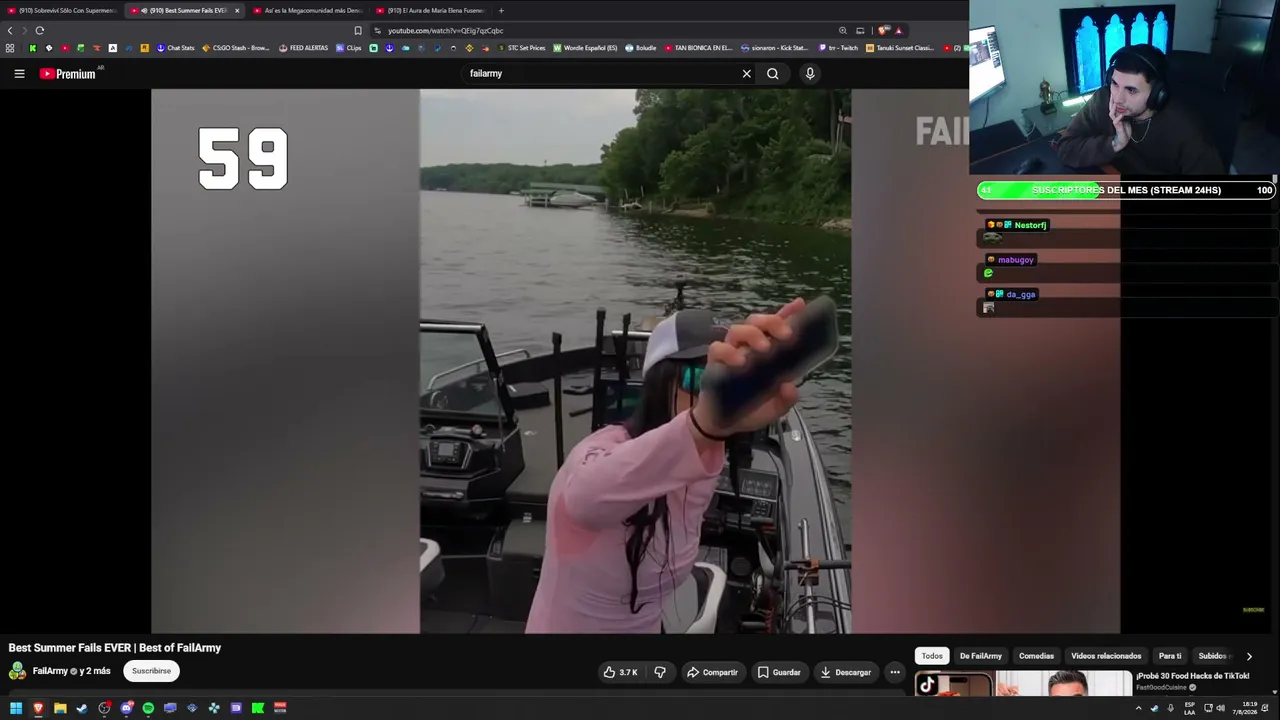
Task: Open the FailArmy channel avatar
Action: [x=17, y=671]
